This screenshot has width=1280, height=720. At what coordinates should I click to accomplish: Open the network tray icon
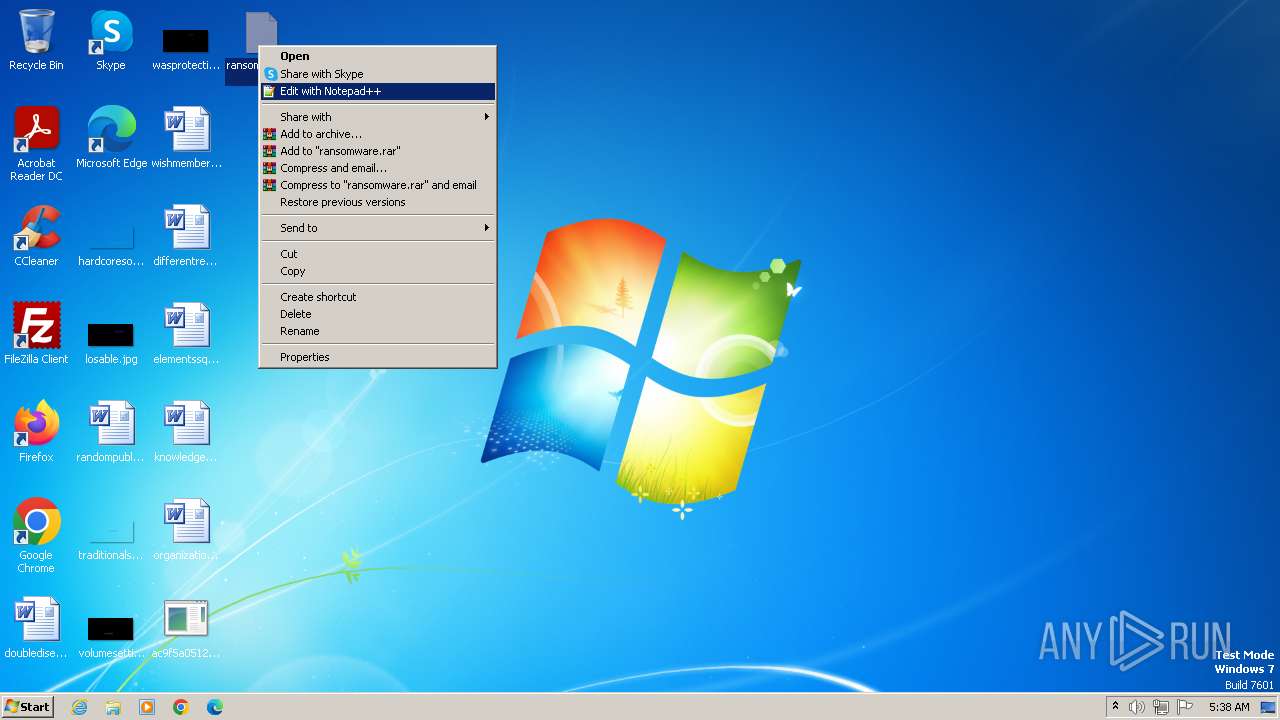pos(1161,707)
